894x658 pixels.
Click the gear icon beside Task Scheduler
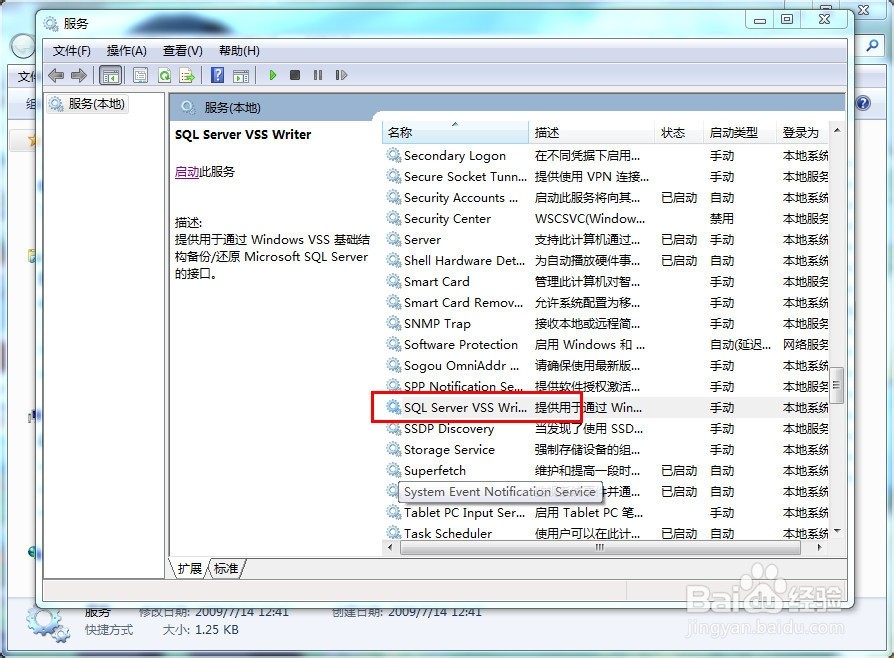393,533
